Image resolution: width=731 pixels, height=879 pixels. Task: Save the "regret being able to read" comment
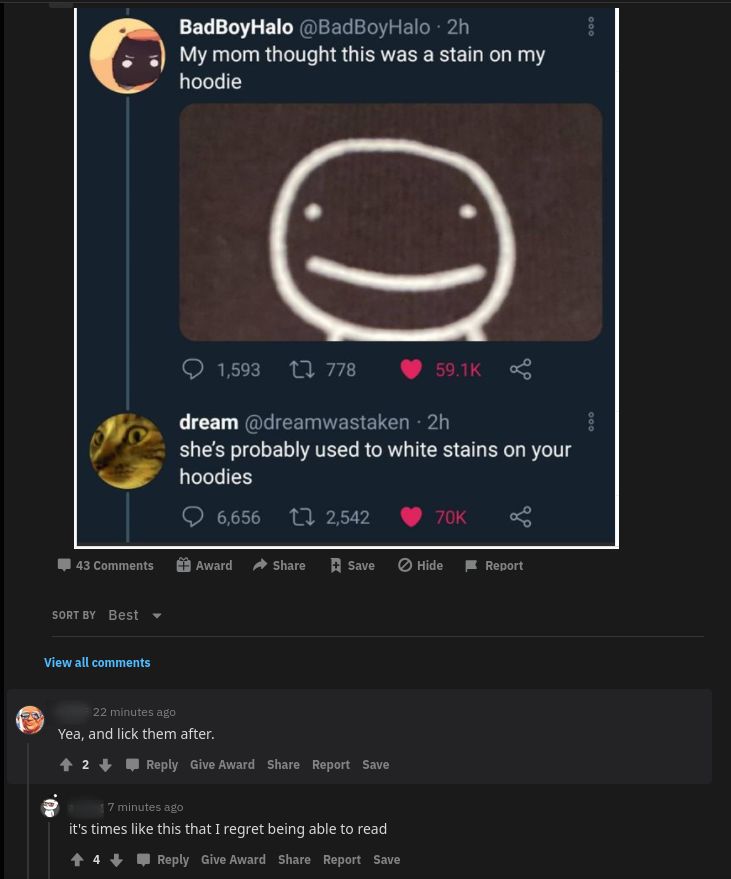(x=386, y=860)
